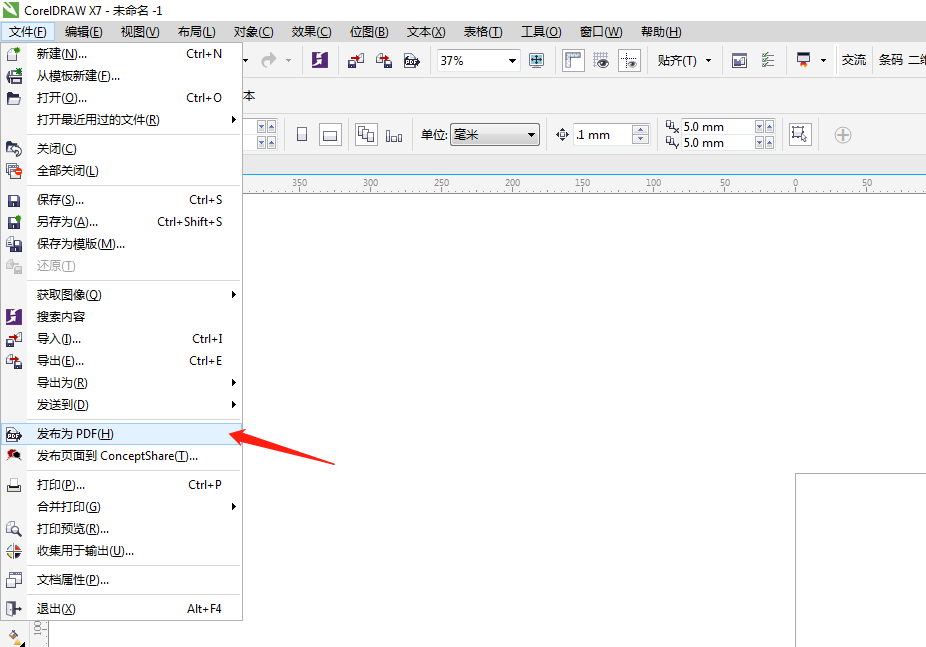The image size is (926, 647).
Task: Expand 发送到(D) submenu
Action: [122, 405]
